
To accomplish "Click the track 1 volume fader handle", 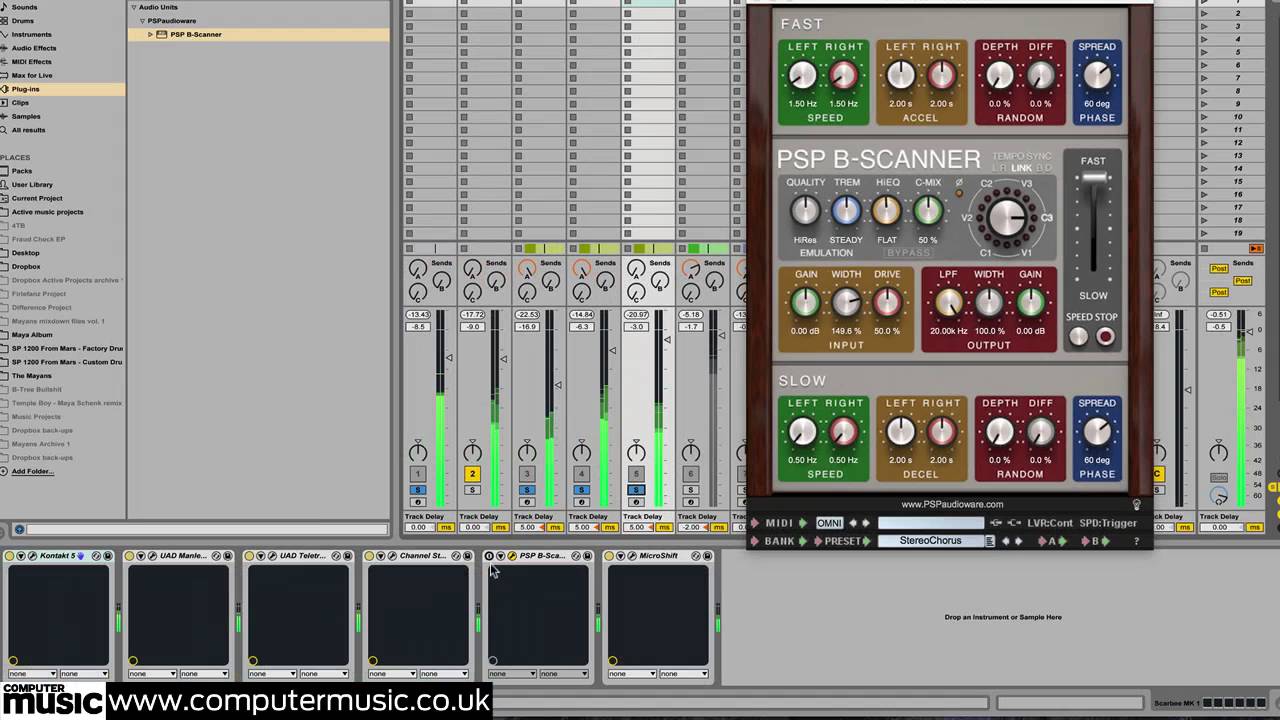I will pos(449,358).
